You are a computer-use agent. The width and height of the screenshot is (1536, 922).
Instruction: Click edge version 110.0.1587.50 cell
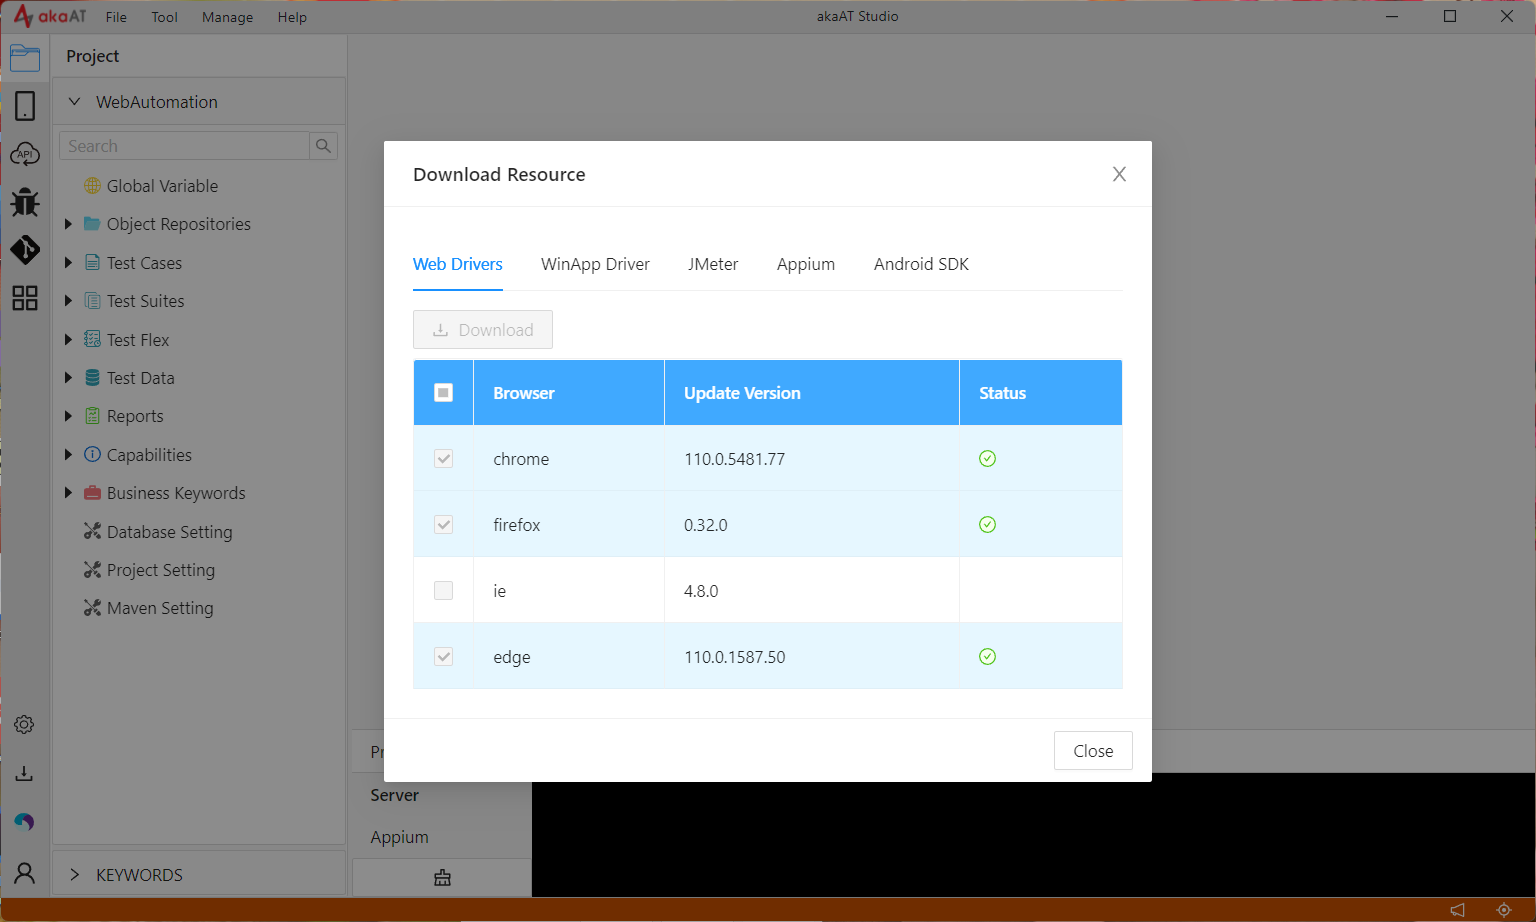[x=811, y=657]
